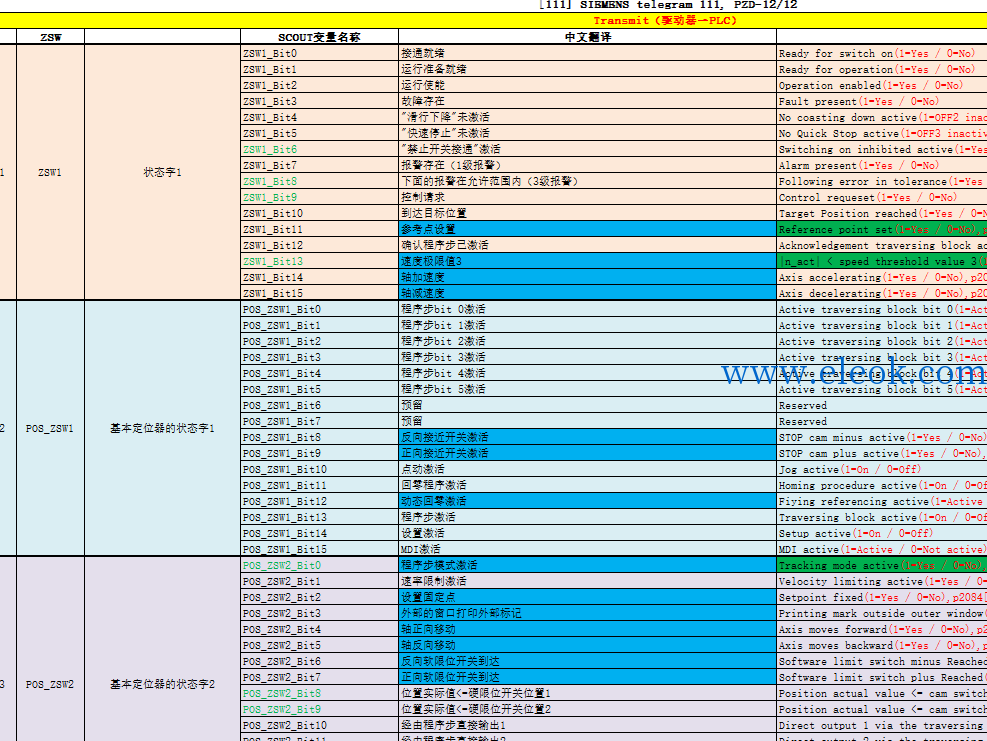Select the '基本定位器的状态字1' merged cell
The image size is (987, 741).
(162, 428)
